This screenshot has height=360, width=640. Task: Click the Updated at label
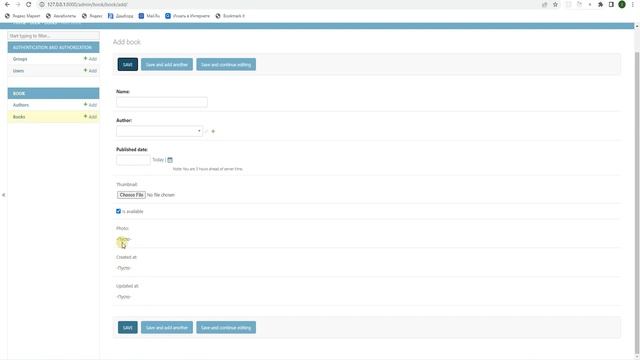click(127, 286)
